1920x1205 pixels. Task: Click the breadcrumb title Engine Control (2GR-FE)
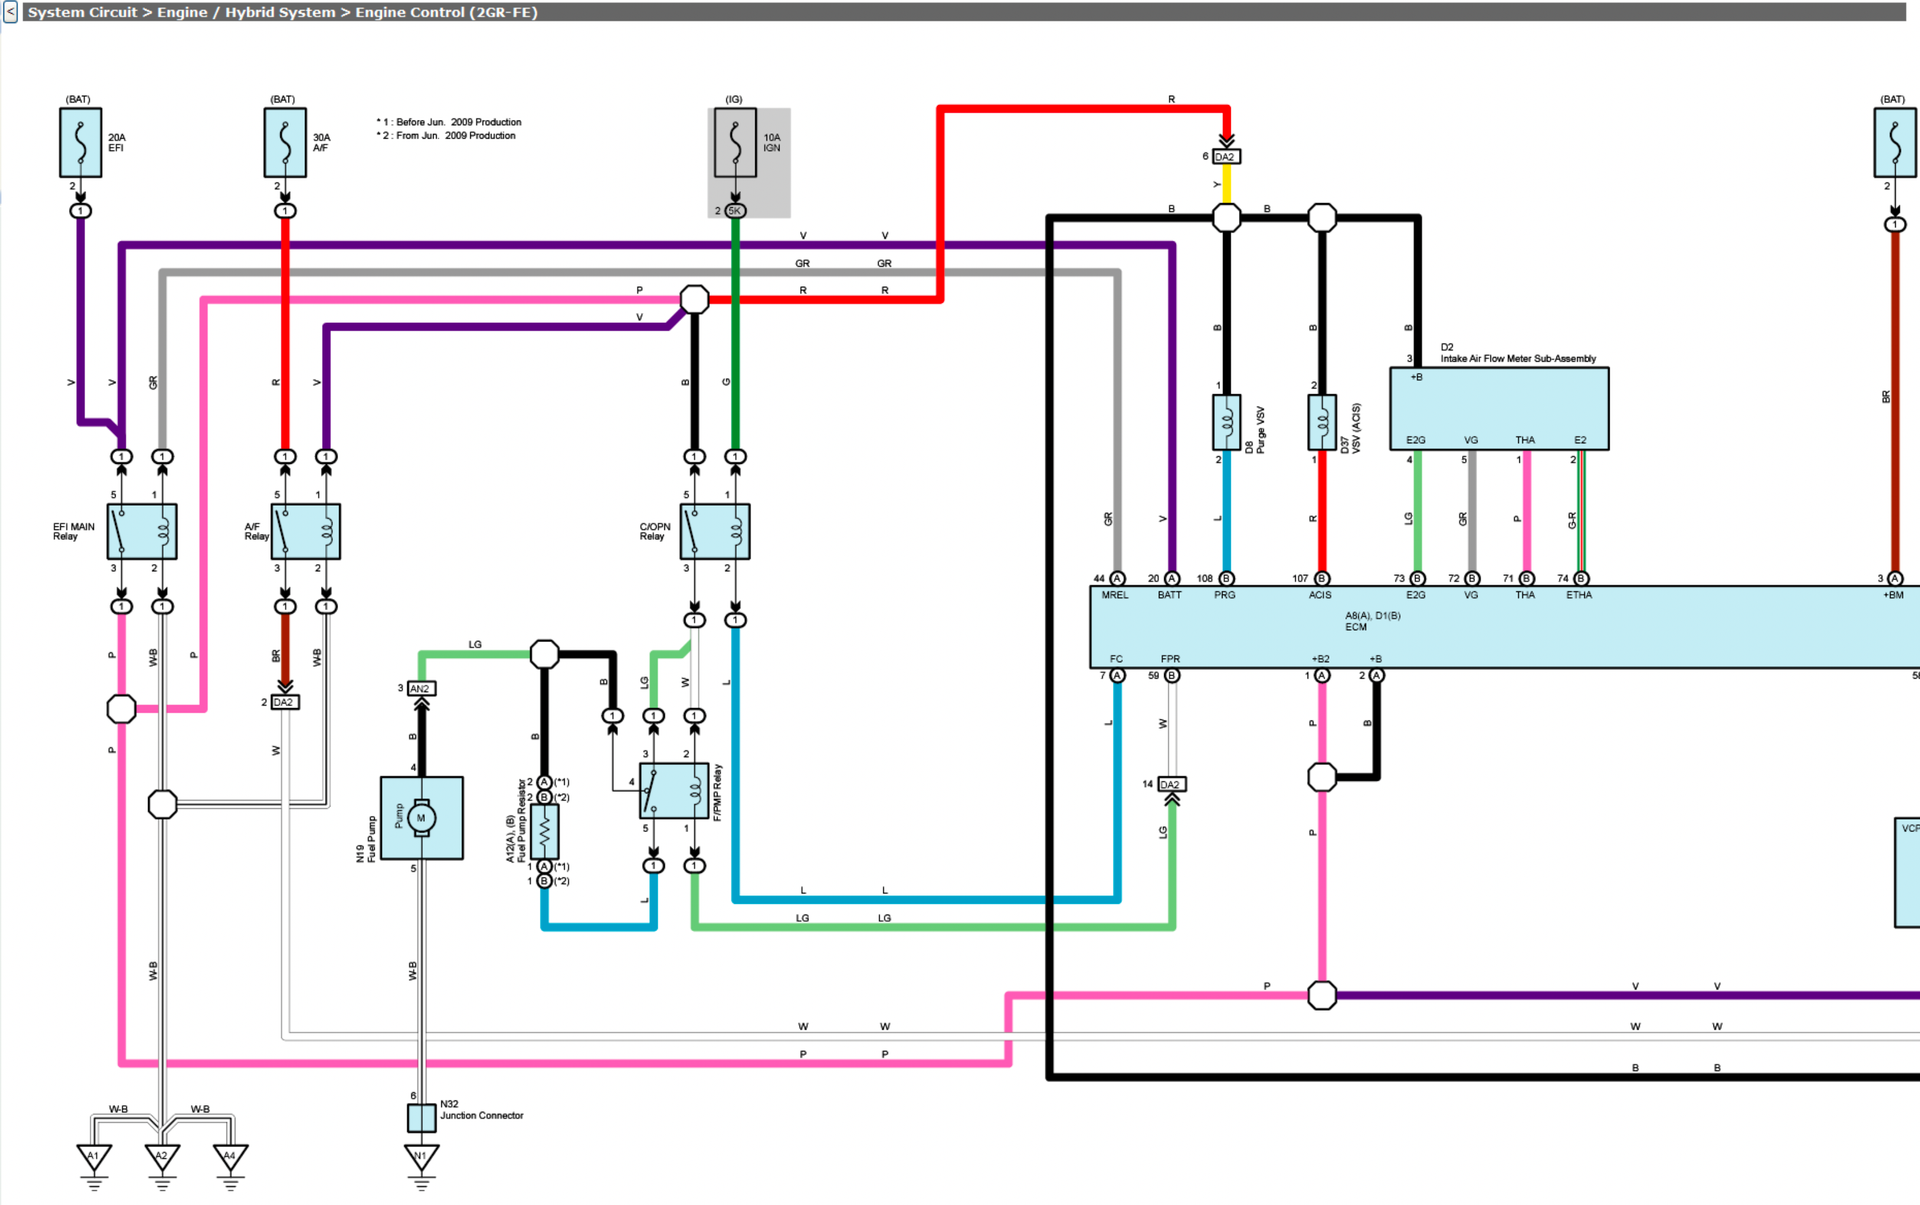[446, 12]
